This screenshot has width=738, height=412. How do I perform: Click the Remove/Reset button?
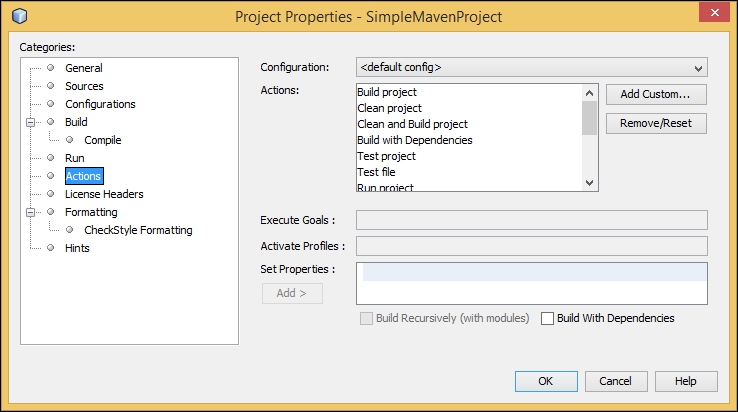click(656, 123)
